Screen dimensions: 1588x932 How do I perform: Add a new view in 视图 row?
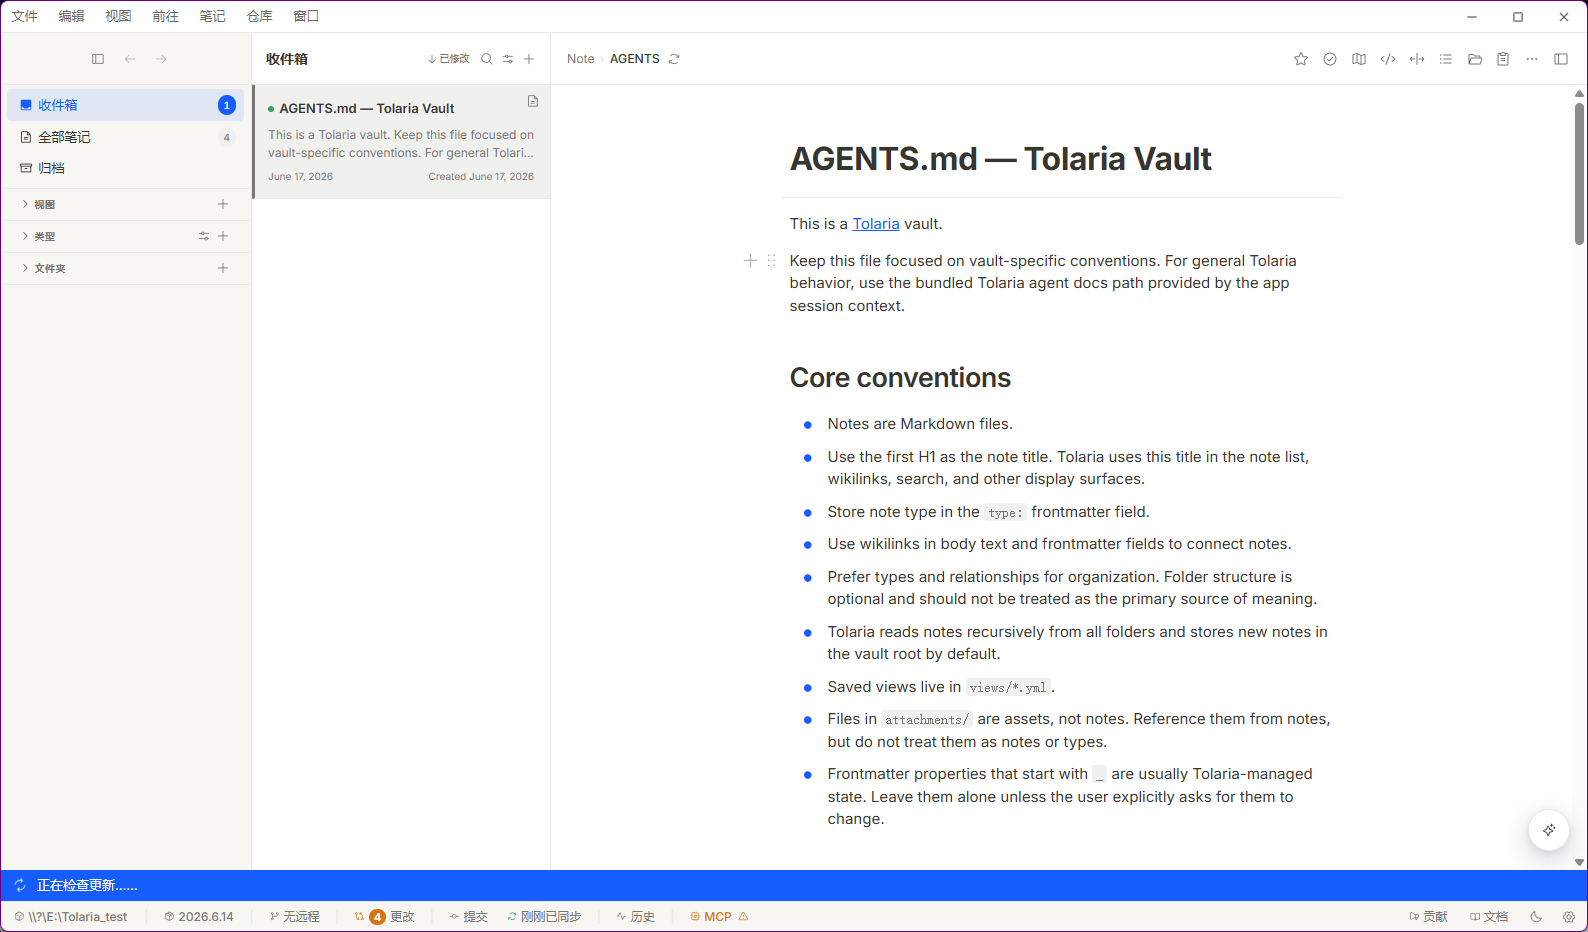[x=223, y=204]
